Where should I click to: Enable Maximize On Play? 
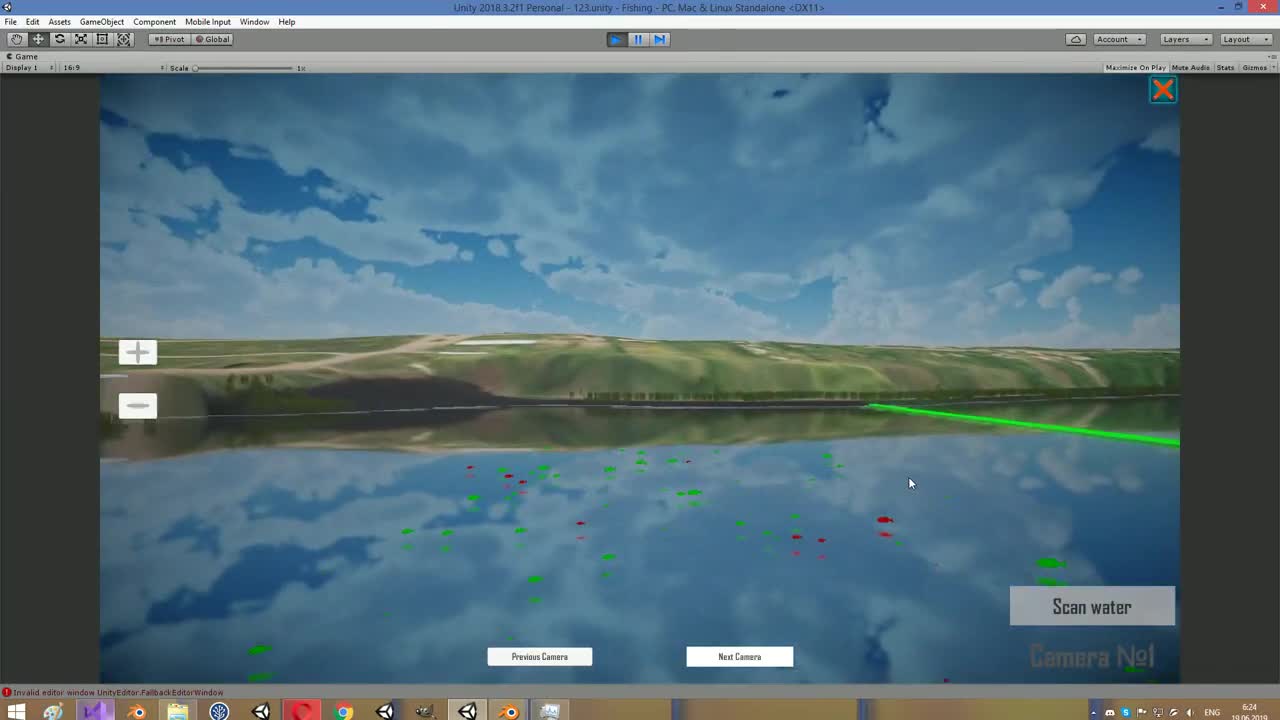point(1135,67)
